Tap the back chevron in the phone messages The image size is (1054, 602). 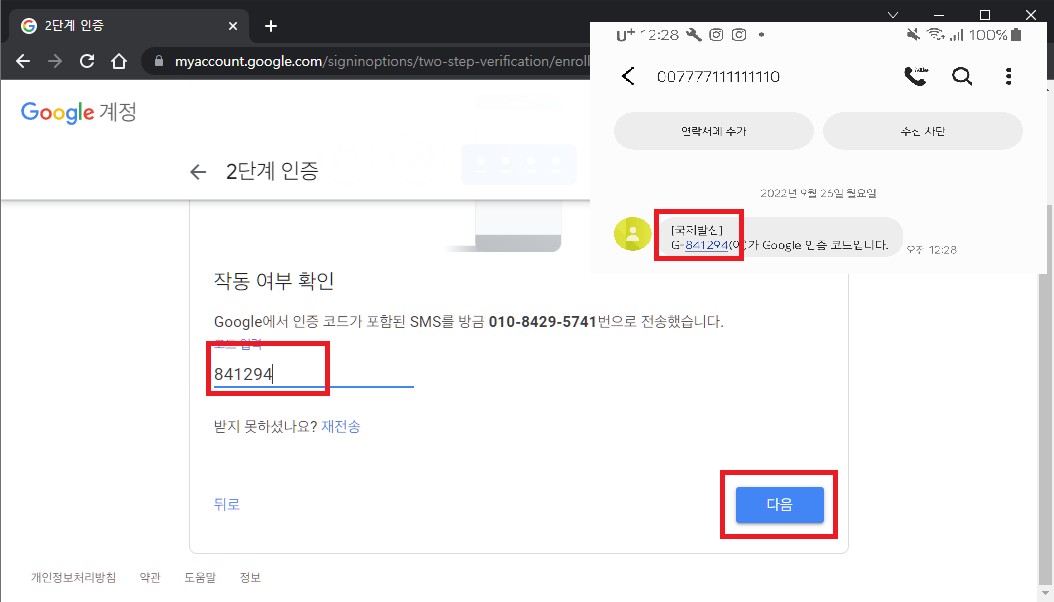[629, 76]
